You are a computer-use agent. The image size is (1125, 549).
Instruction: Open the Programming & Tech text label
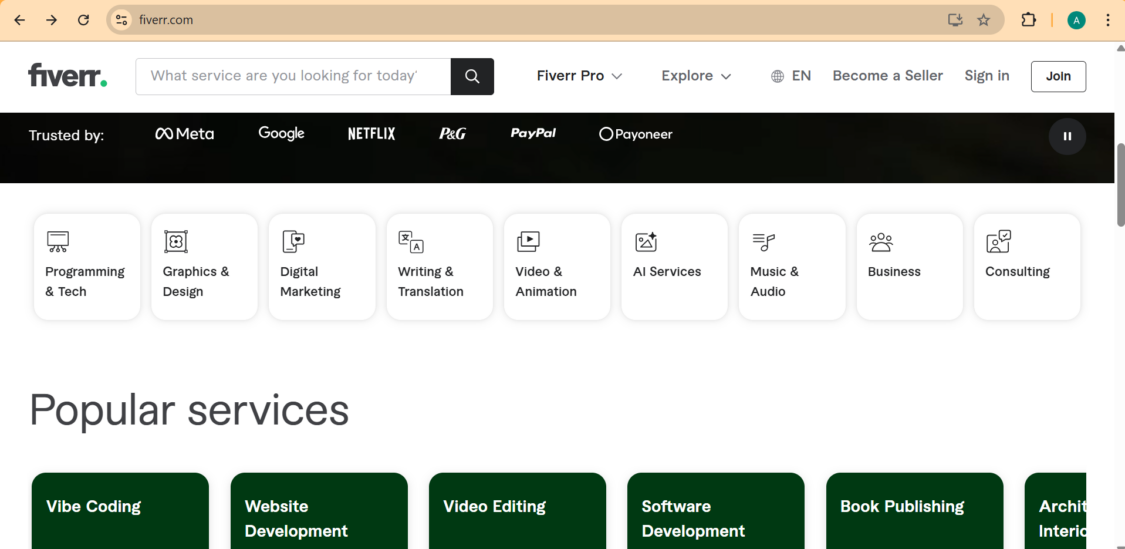point(85,281)
